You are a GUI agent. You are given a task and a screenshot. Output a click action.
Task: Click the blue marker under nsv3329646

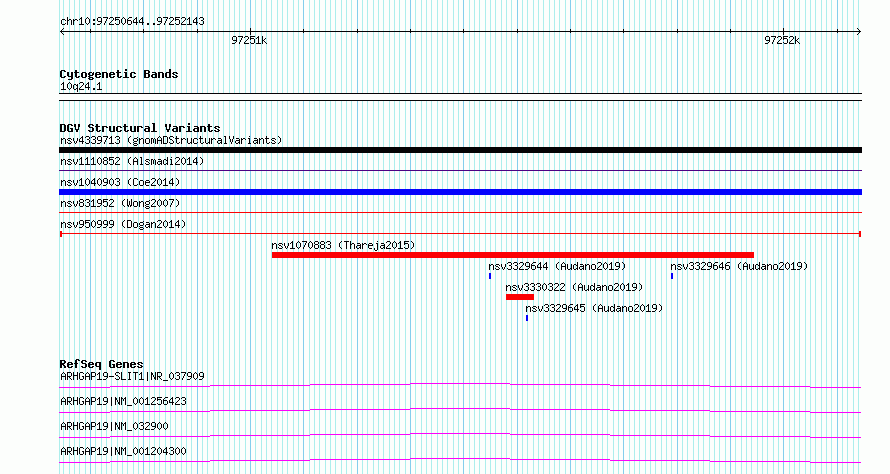672,276
